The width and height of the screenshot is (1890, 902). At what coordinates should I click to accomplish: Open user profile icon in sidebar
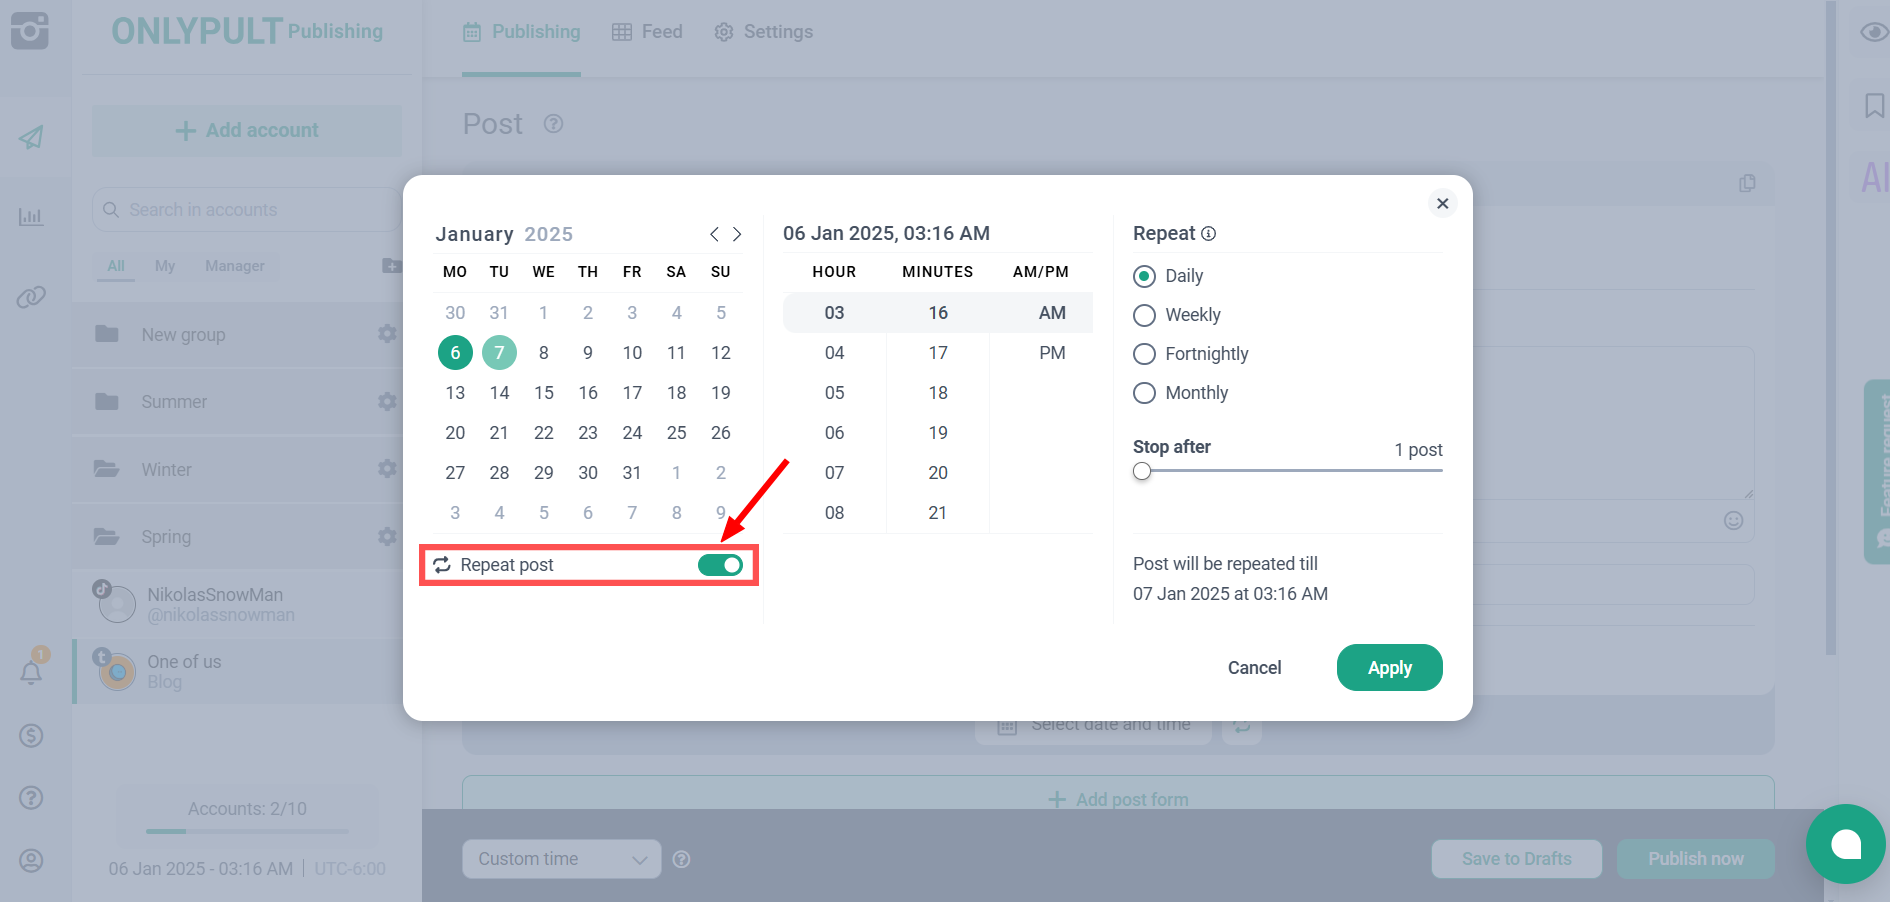(31, 860)
